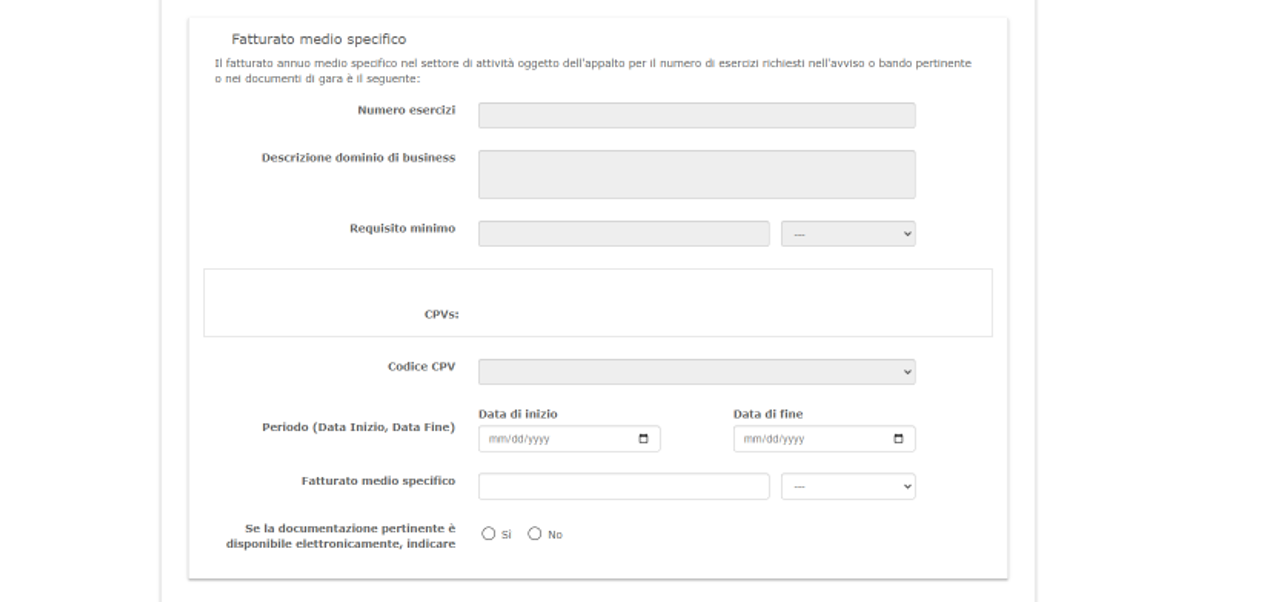Click the Fatturato medio specifico section heading
Screen dimensions: 1266x602
(319, 40)
